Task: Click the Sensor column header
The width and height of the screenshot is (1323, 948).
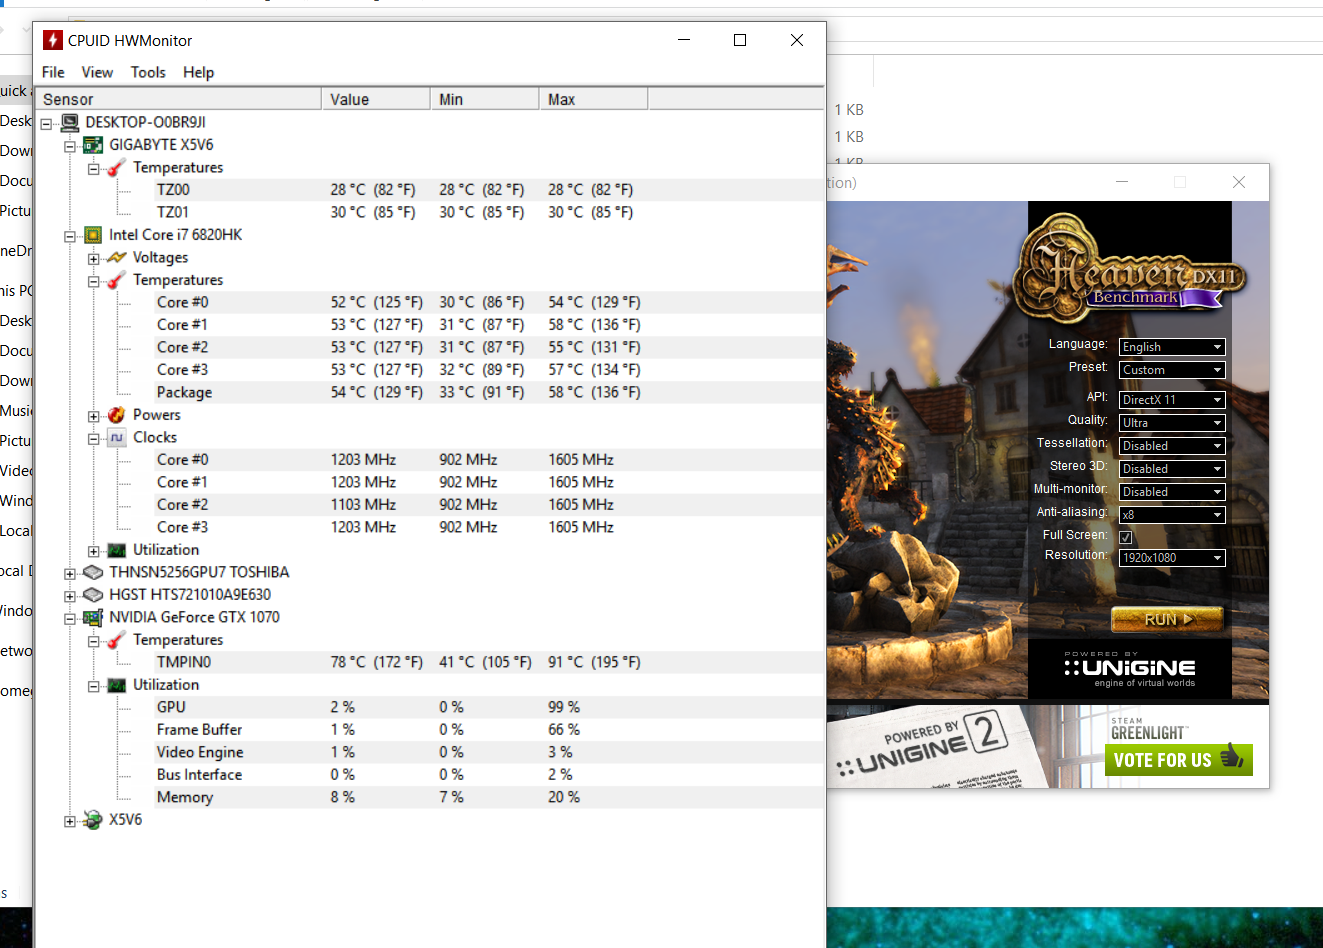Action: (x=179, y=99)
